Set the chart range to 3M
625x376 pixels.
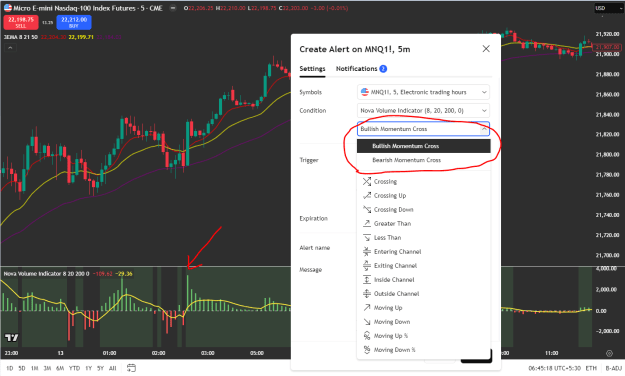click(47, 368)
